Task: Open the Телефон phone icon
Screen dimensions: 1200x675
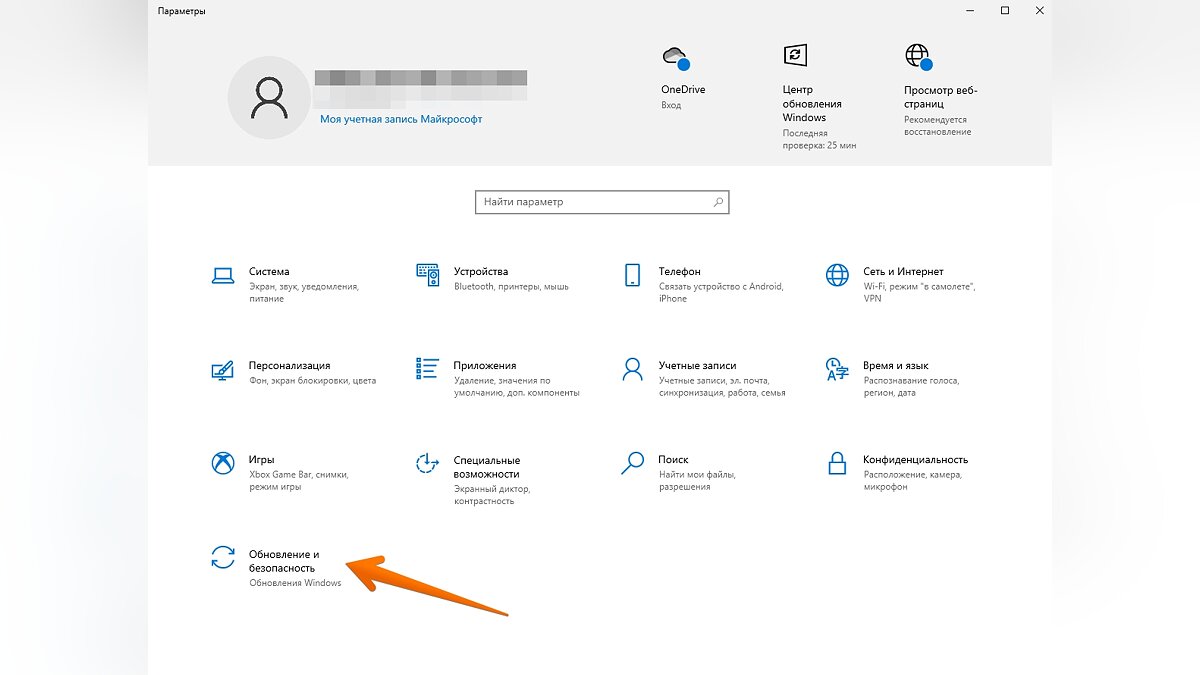Action: 632,276
